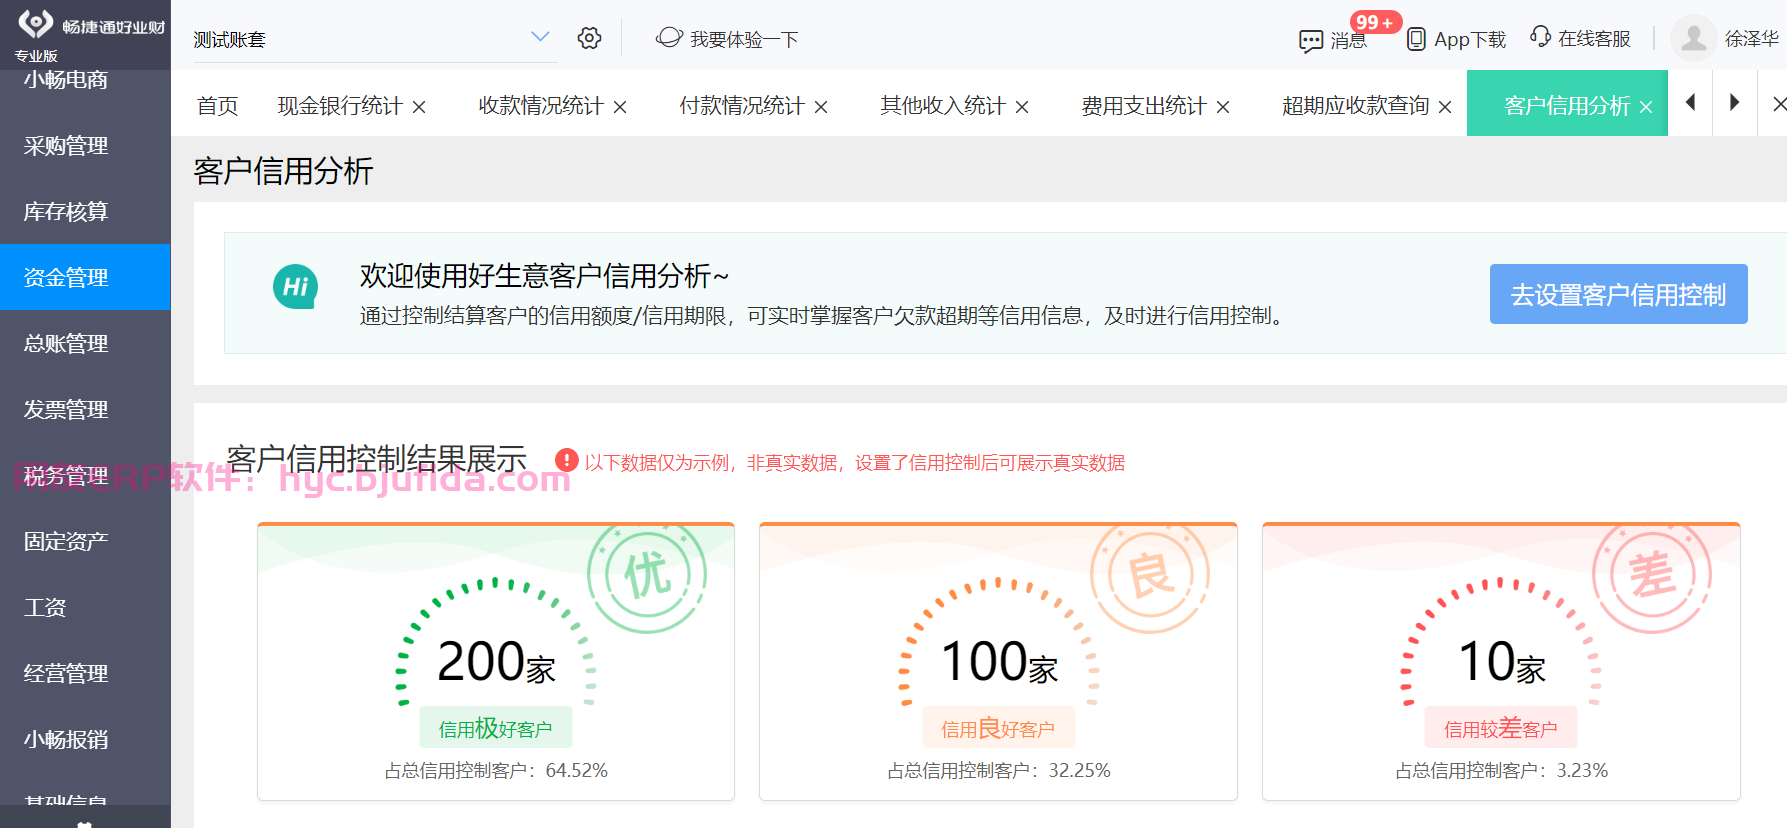Click the 信用较差客户 label
Image resolution: width=1787 pixels, height=828 pixels.
point(1501,728)
